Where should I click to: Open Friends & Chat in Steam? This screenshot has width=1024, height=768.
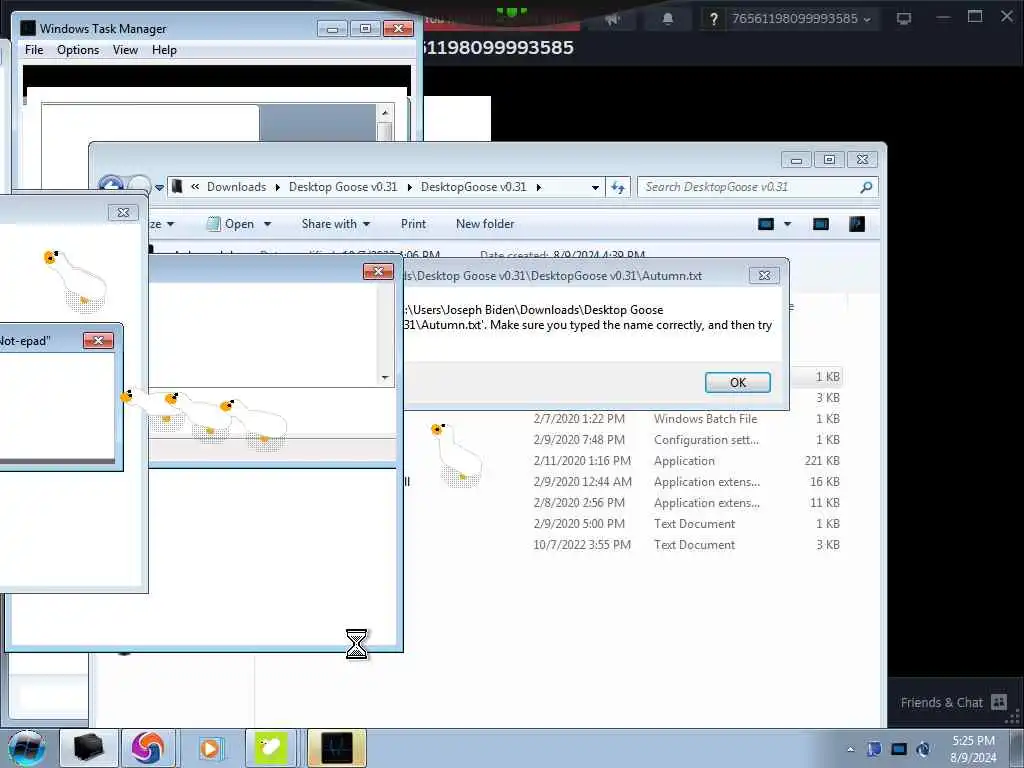pyautogui.click(x=953, y=703)
